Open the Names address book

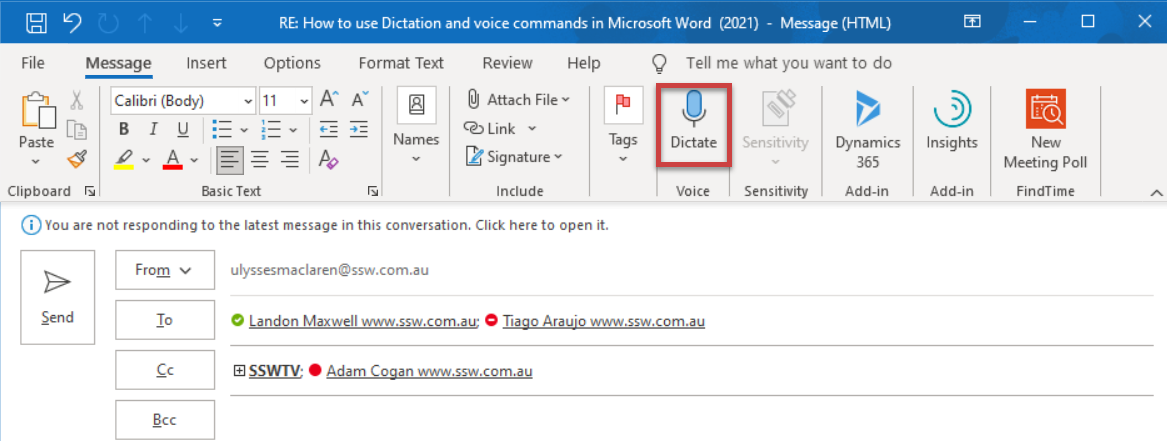(x=416, y=124)
